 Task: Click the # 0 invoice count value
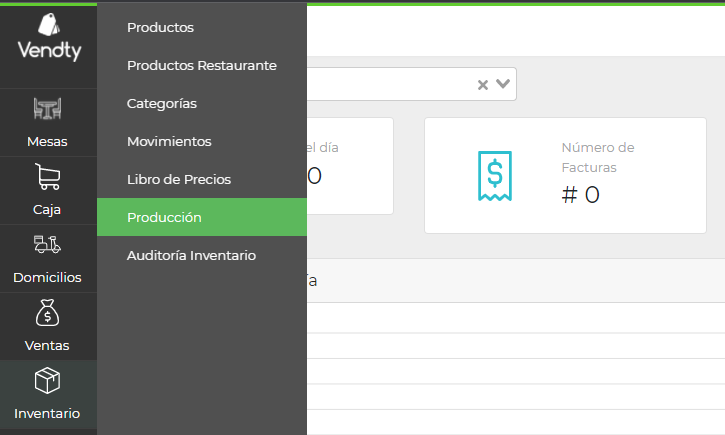(581, 195)
